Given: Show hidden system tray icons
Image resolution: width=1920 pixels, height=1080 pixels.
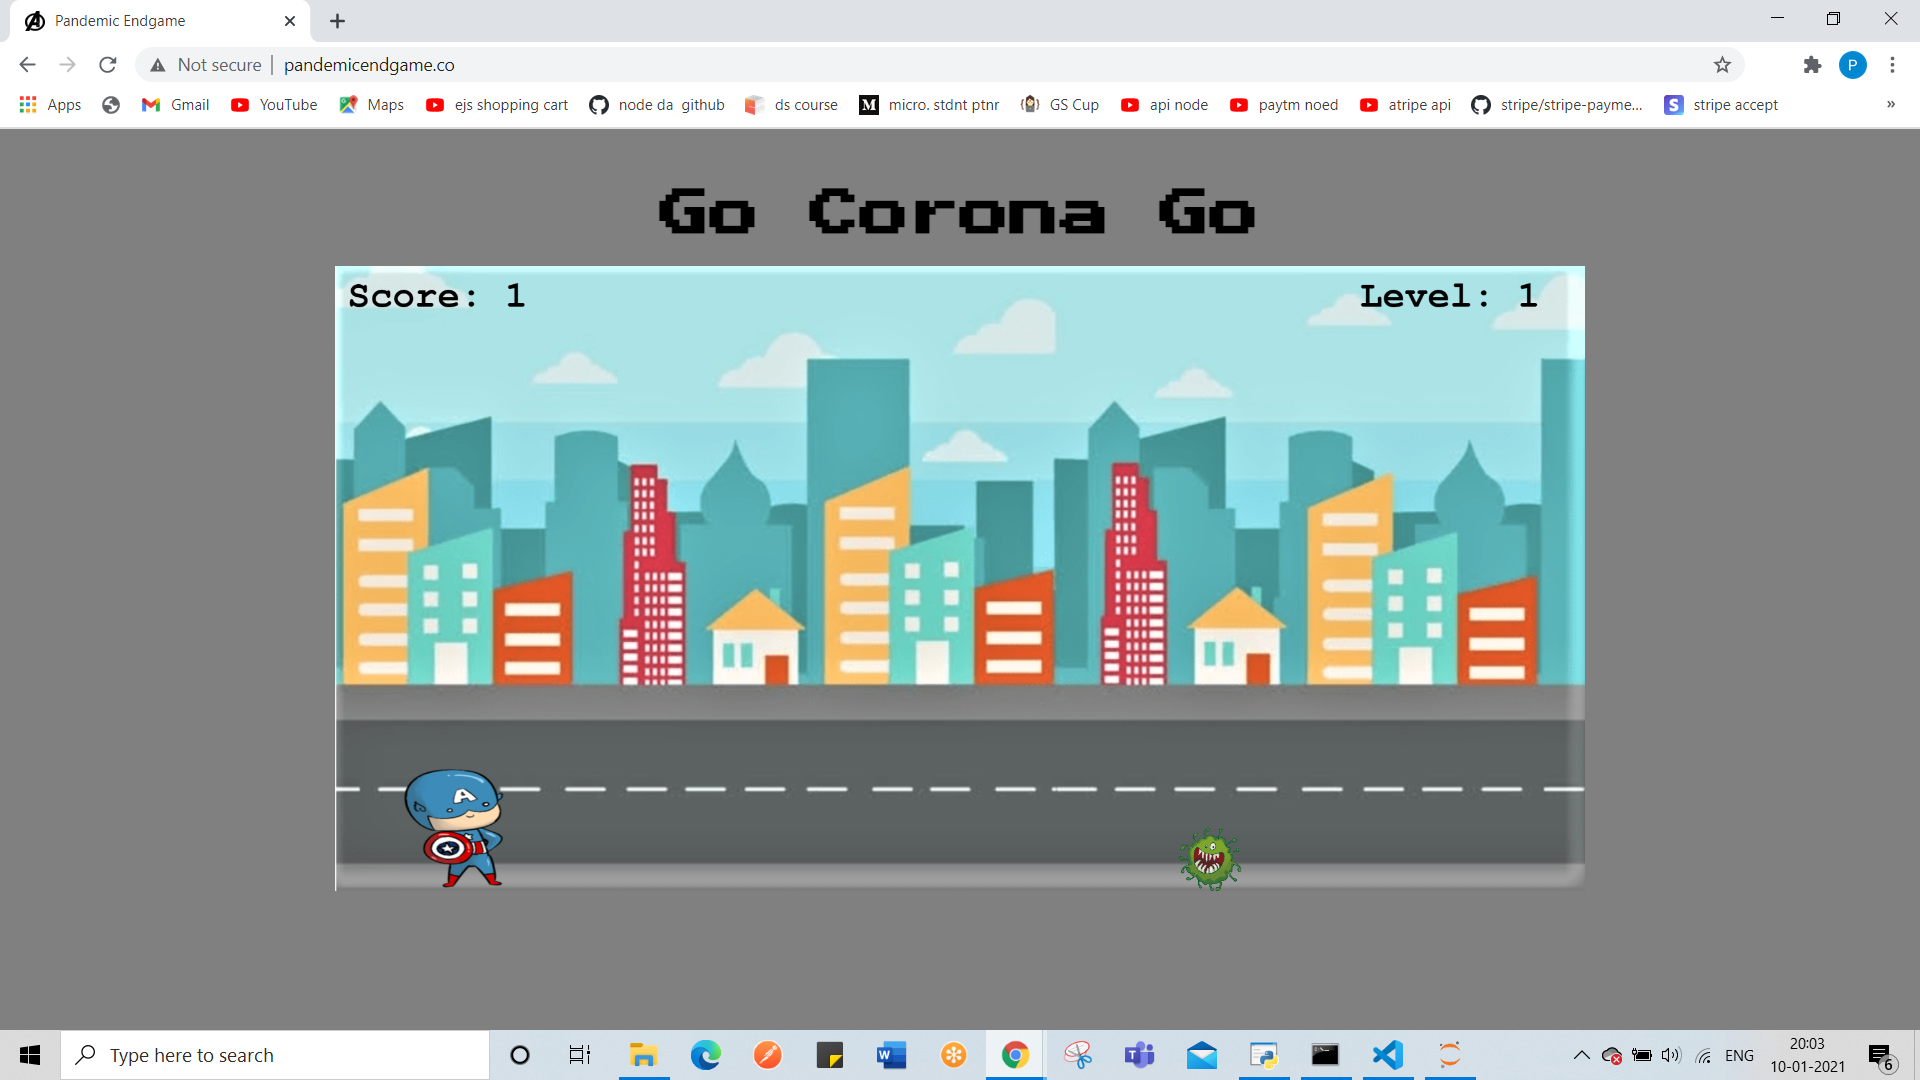Looking at the screenshot, I should pyautogui.click(x=1581, y=1055).
